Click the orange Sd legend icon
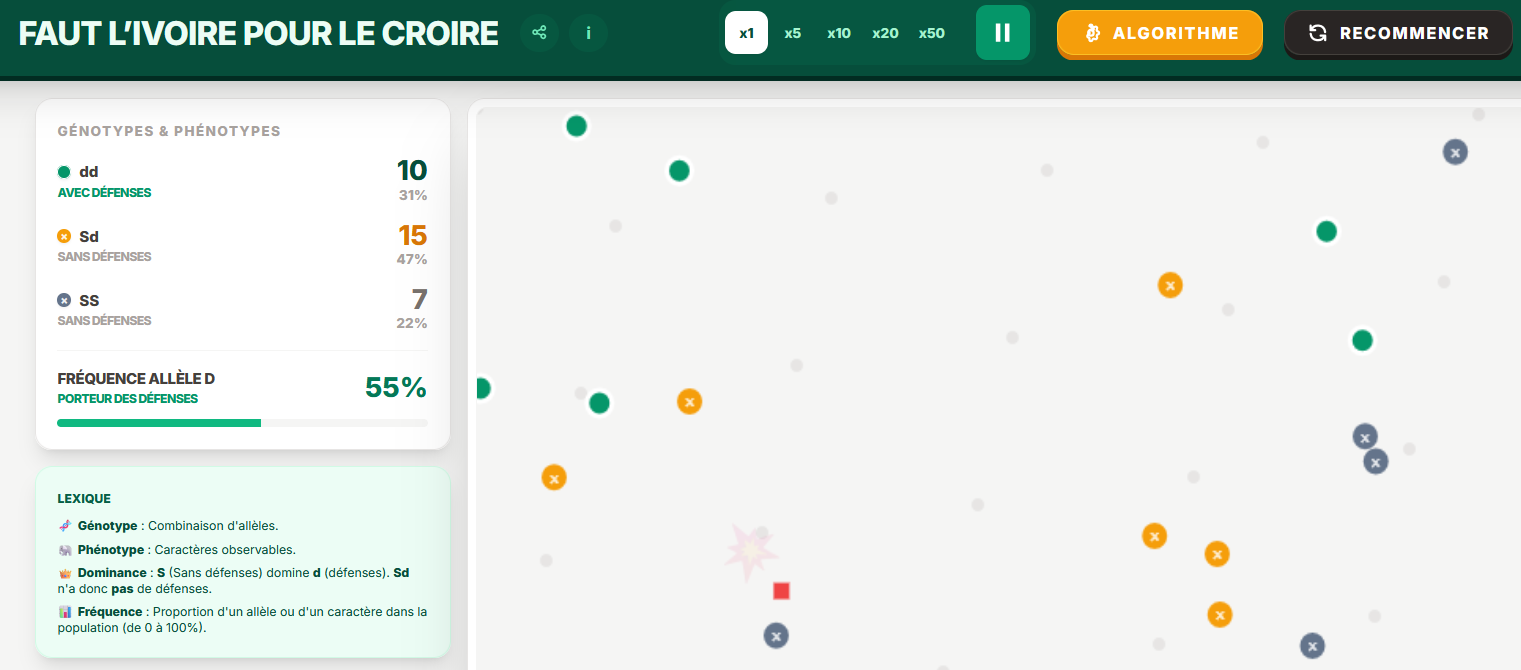 tap(64, 237)
